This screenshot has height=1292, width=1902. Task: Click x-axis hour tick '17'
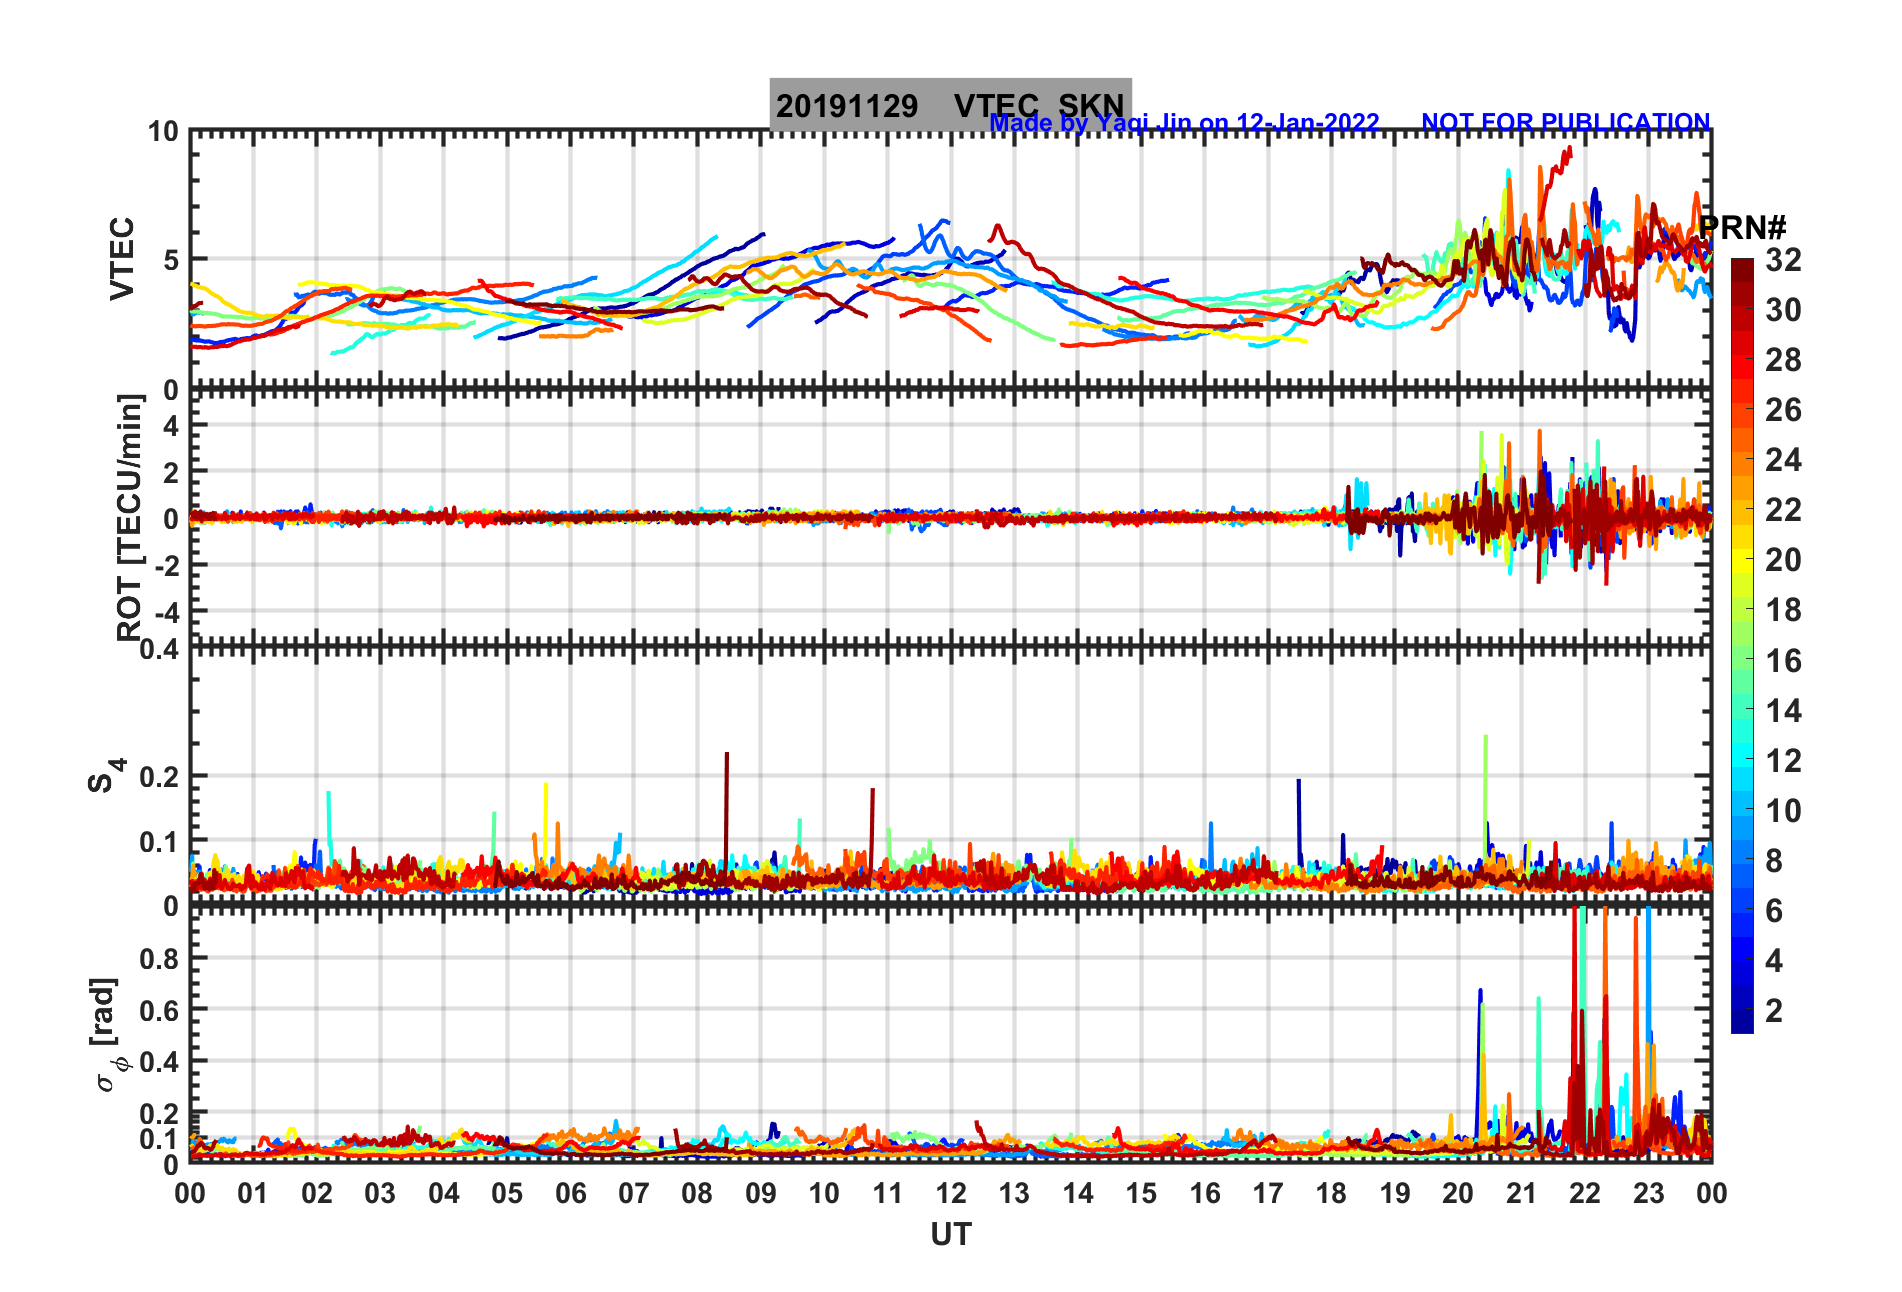(1268, 1193)
